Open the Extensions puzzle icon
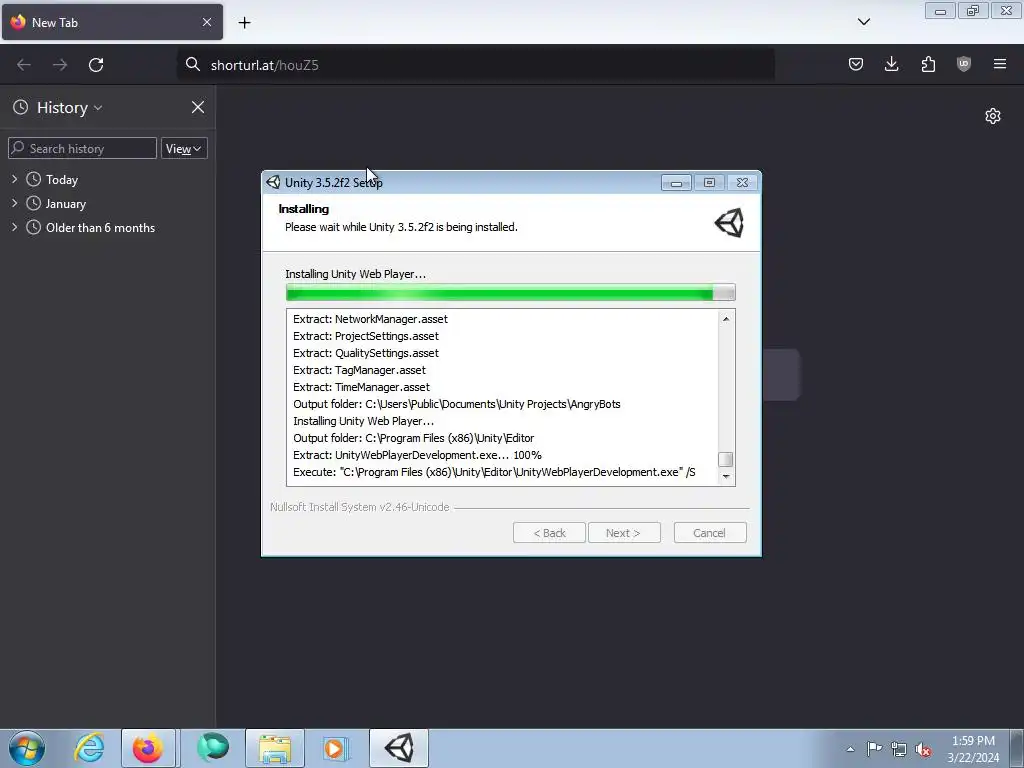The image size is (1024, 768). 928,64
